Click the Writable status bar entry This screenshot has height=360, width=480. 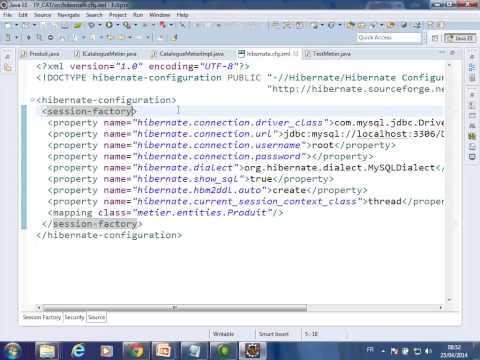pos(223,334)
